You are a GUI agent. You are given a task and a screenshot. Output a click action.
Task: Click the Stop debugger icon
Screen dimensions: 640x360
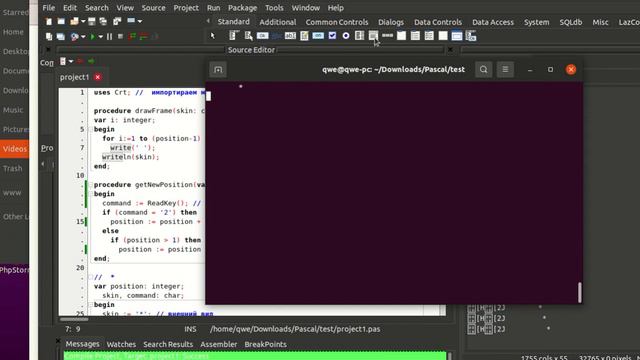click(120, 37)
